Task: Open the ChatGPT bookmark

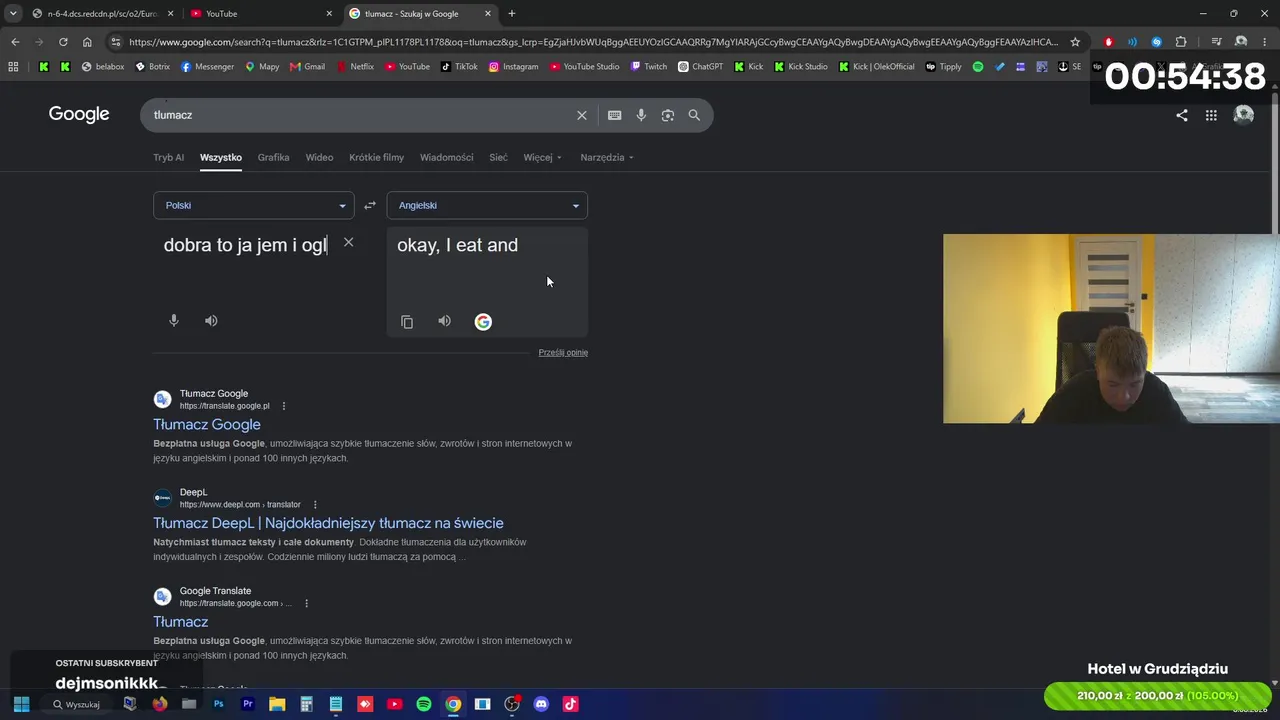Action: pos(700,67)
